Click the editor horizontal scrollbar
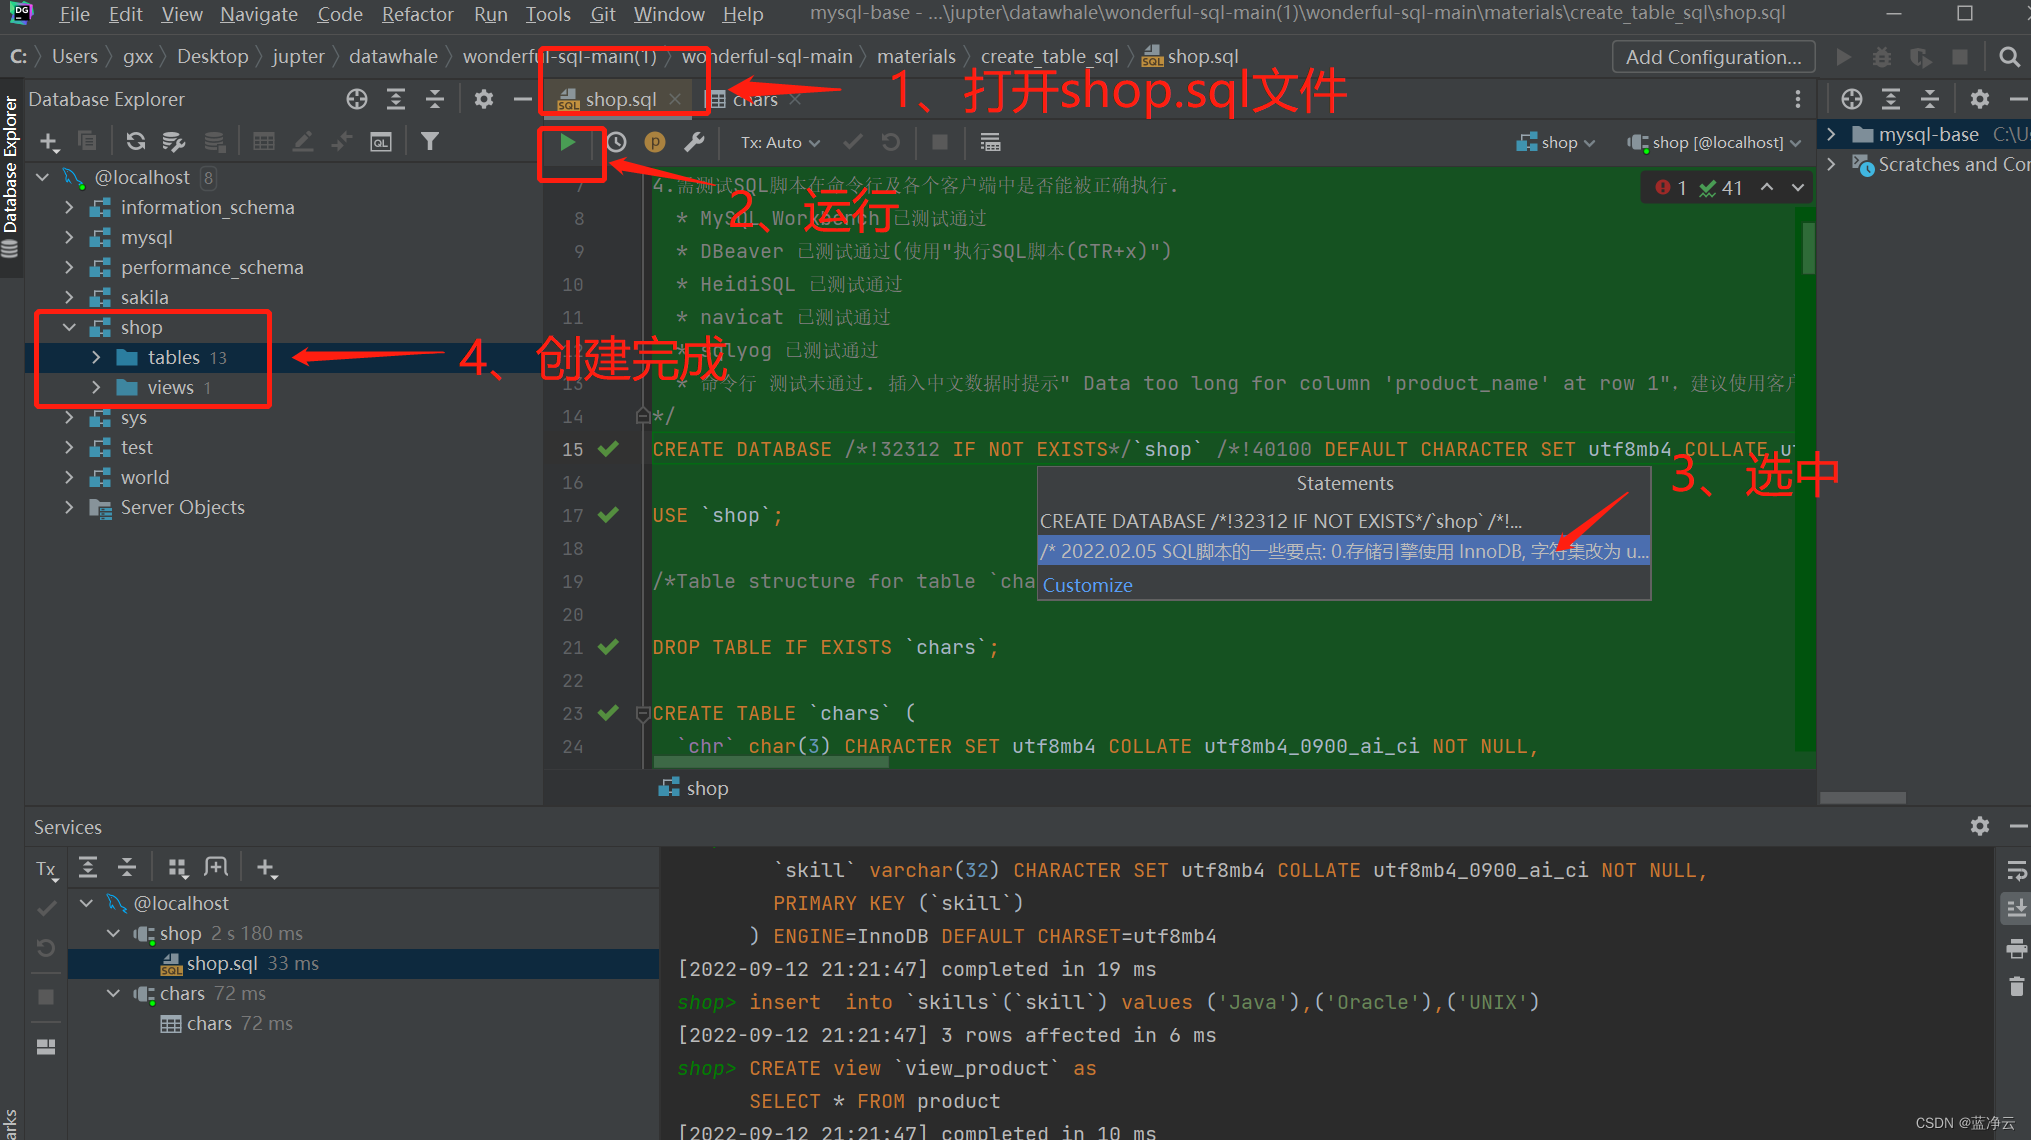The width and height of the screenshot is (2031, 1140). (x=771, y=762)
